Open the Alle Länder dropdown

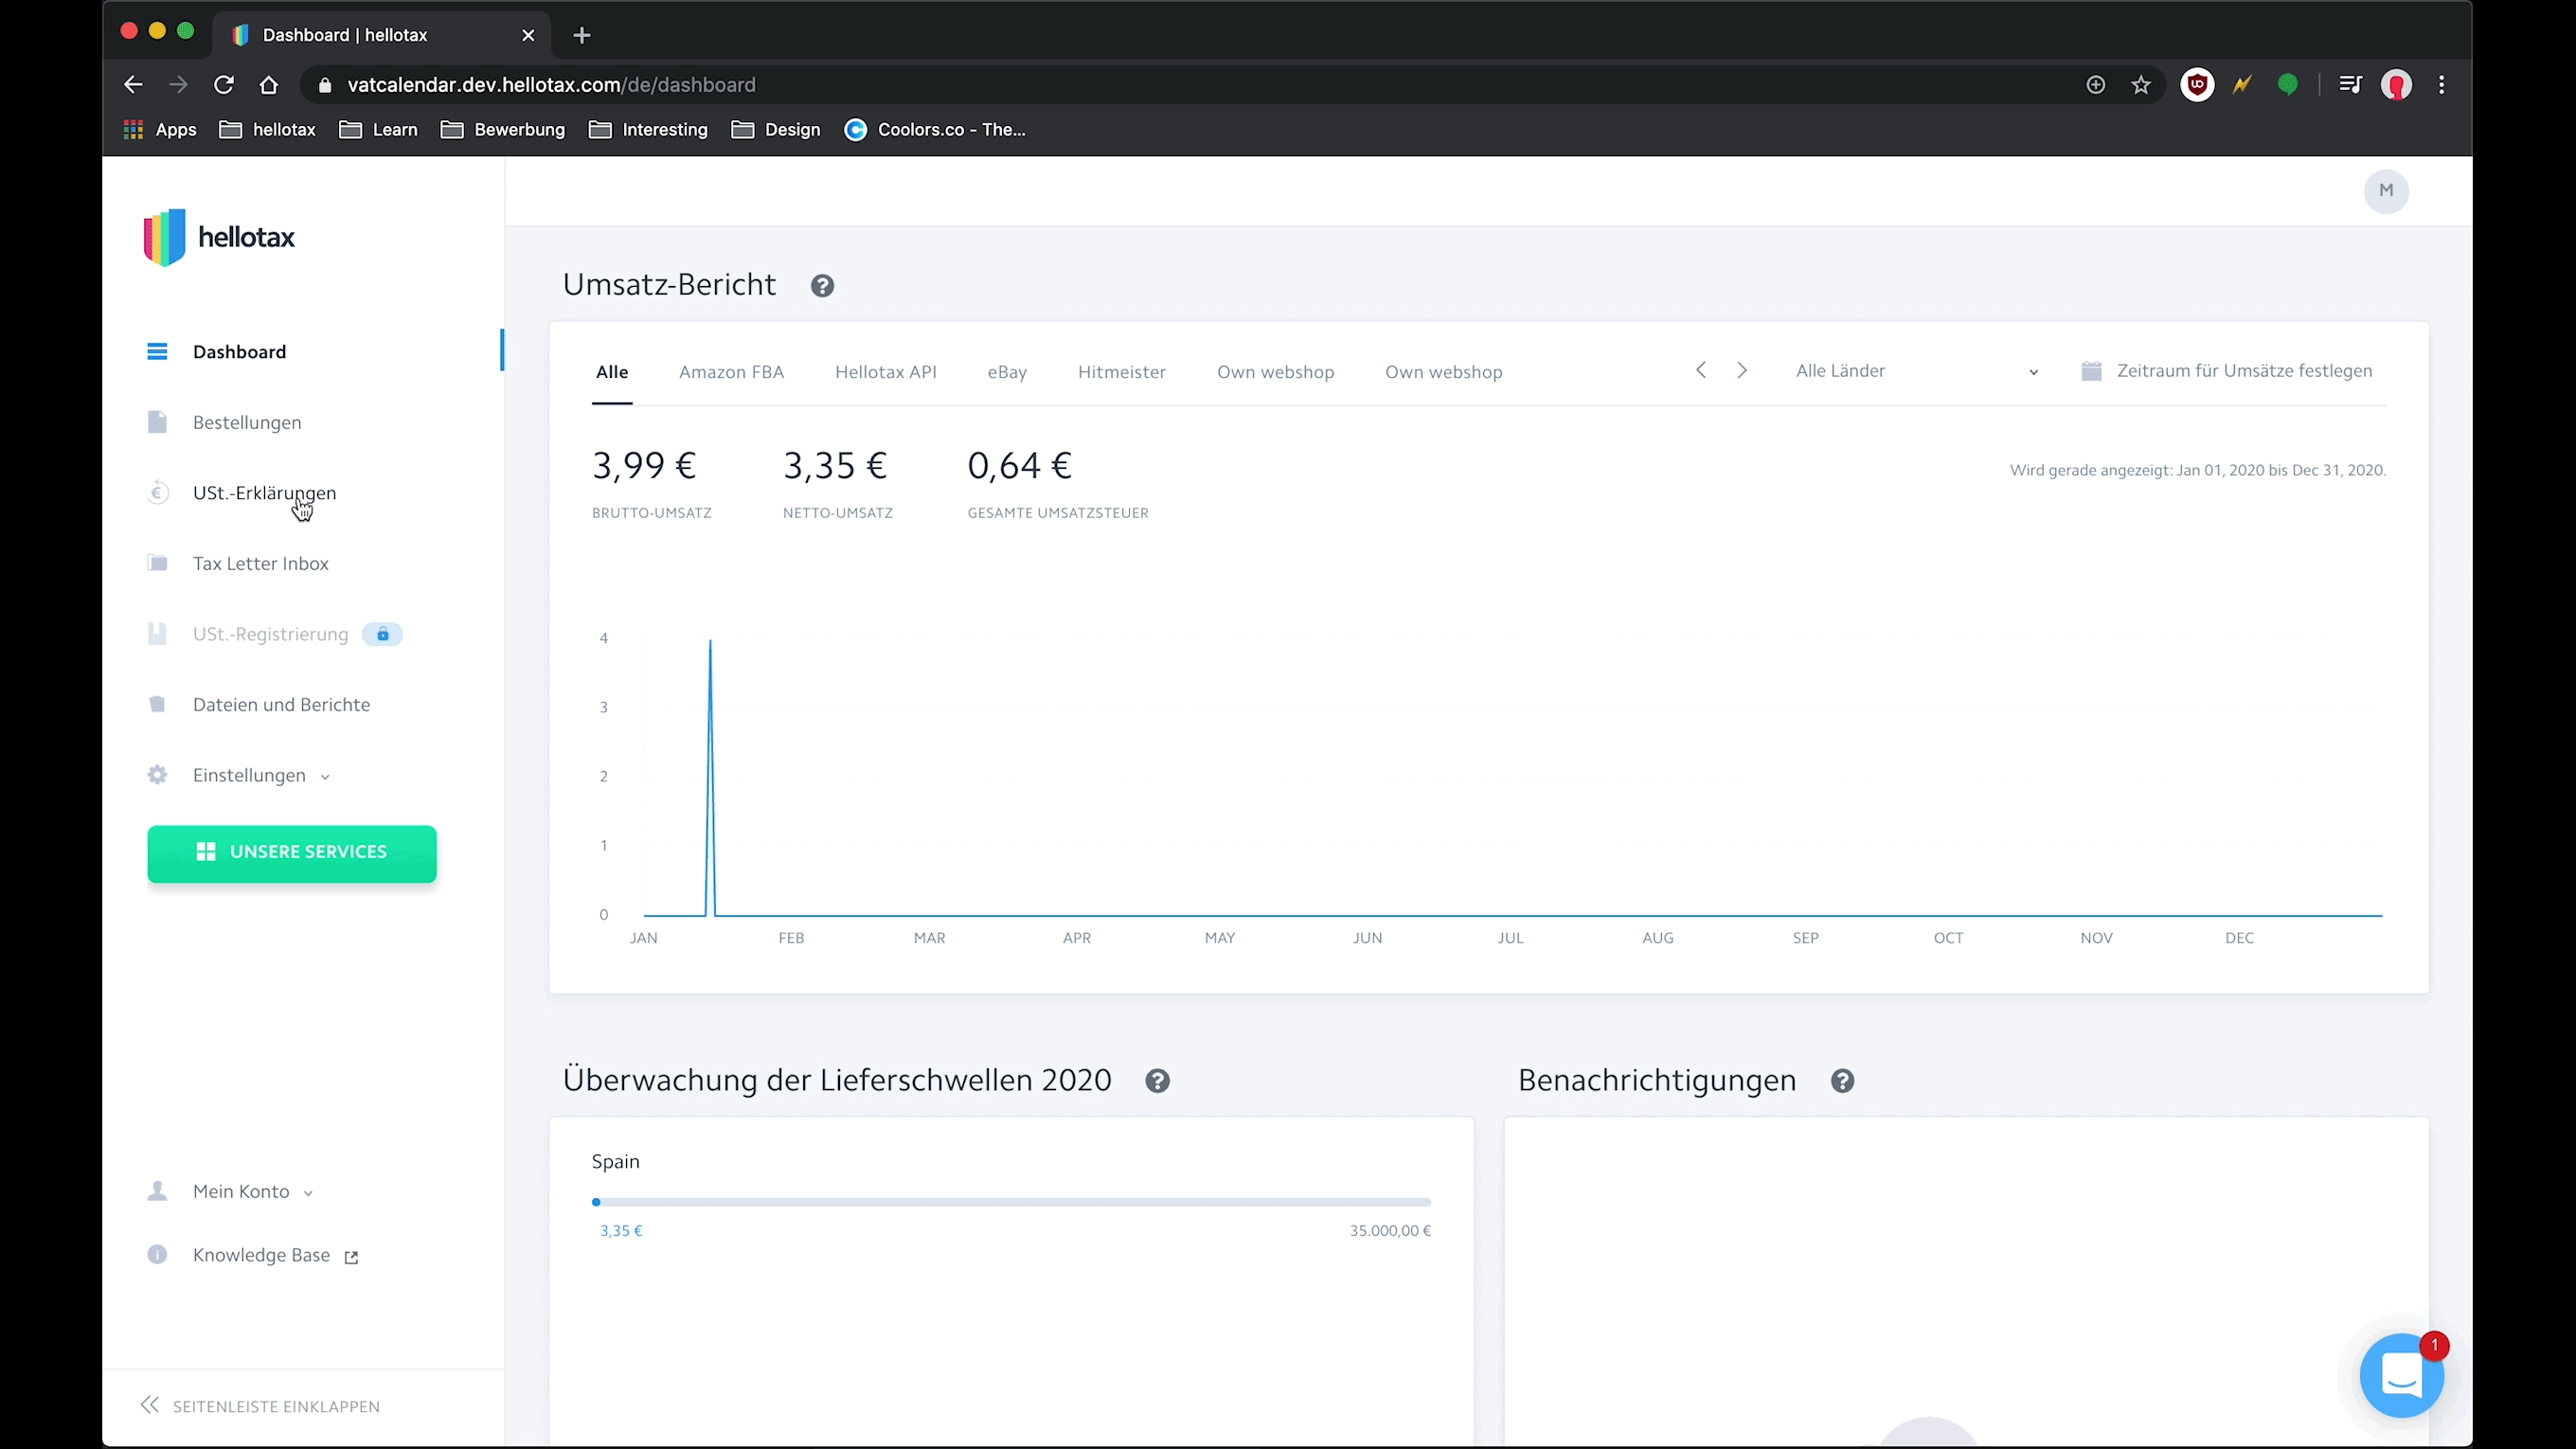[1917, 371]
